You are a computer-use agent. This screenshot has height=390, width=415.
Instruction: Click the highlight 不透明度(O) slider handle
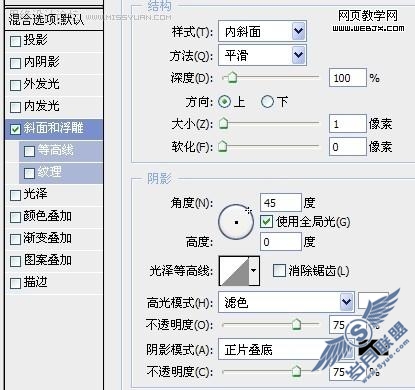pyautogui.click(x=296, y=324)
